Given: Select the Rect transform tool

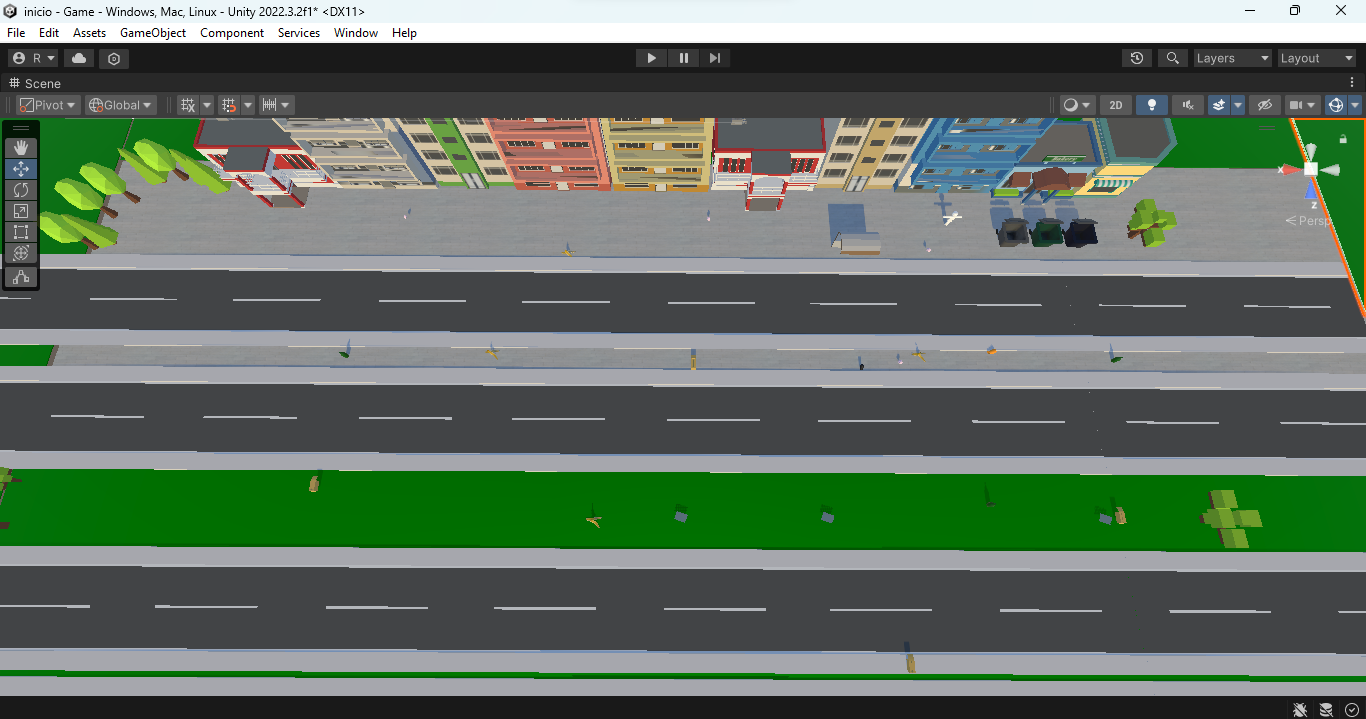Looking at the screenshot, I should click(x=21, y=232).
